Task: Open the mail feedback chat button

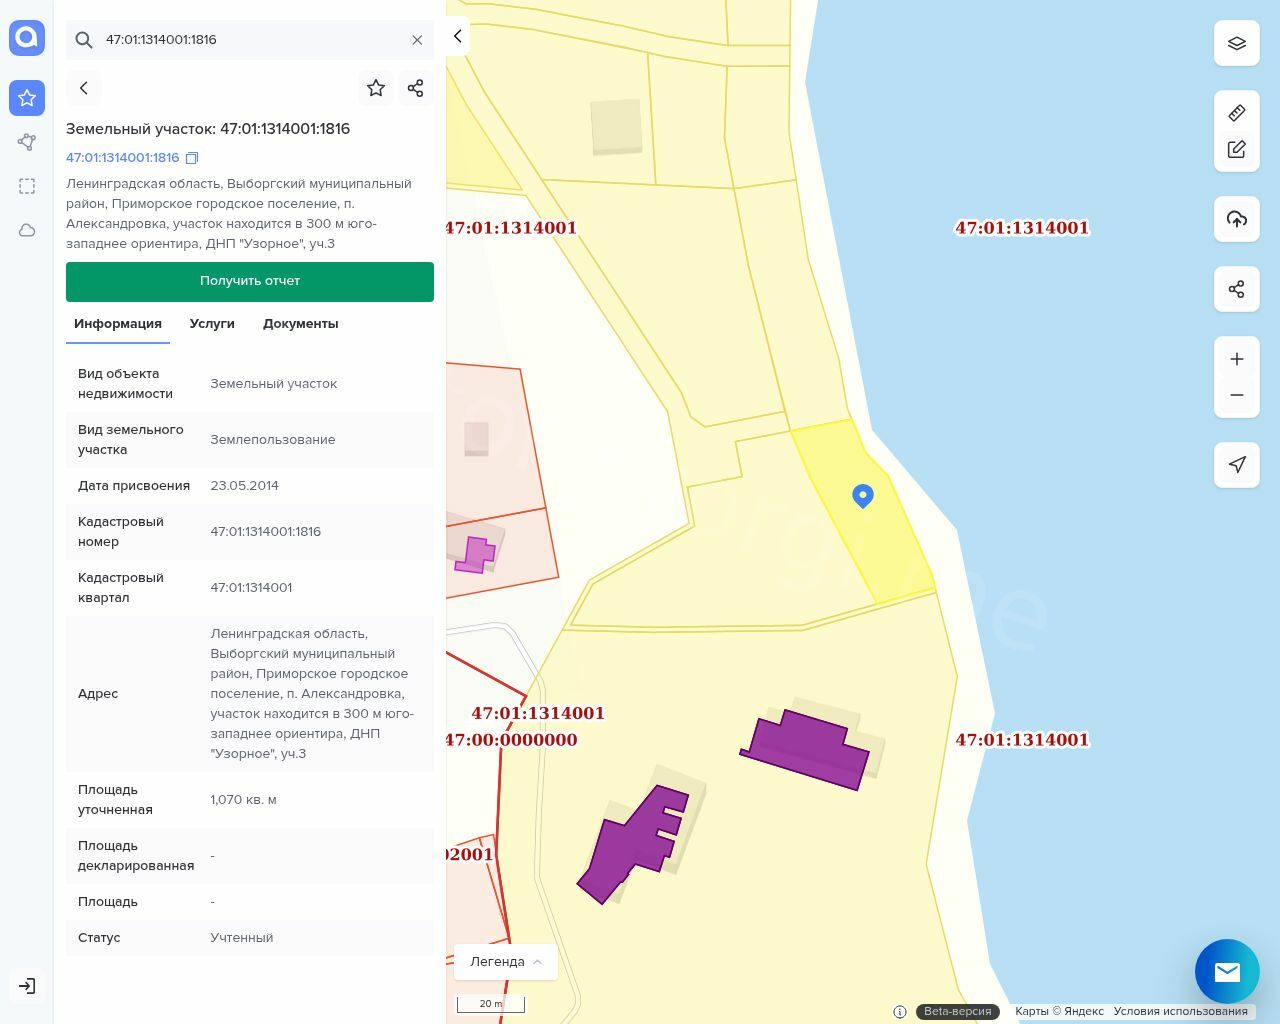Action: pyautogui.click(x=1226, y=971)
